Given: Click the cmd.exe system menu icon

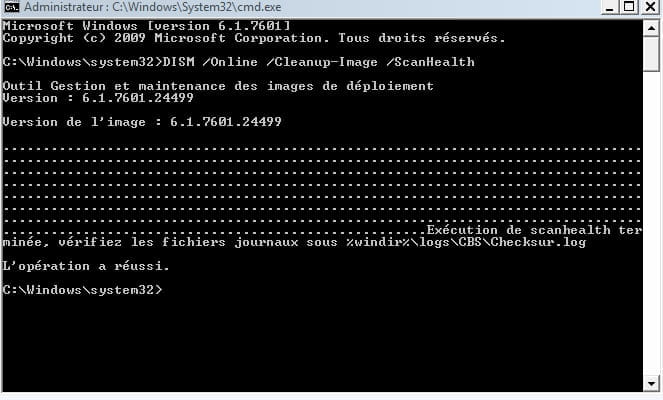Looking at the screenshot, I should click(x=11, y=7).
